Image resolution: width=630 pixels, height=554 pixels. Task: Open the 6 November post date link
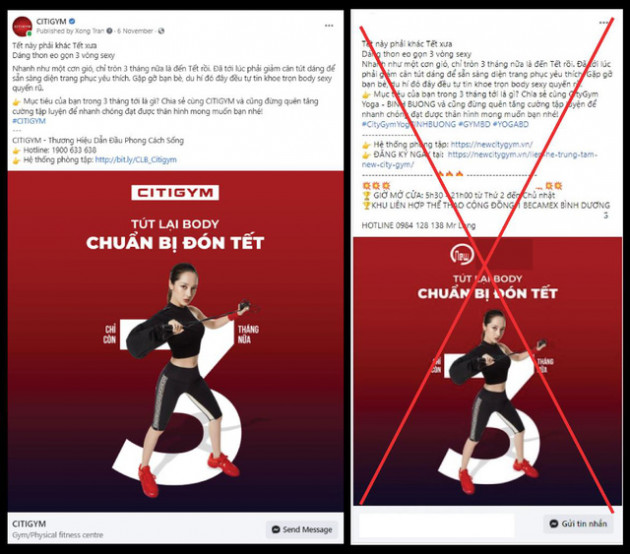click(x=135, y=31)
